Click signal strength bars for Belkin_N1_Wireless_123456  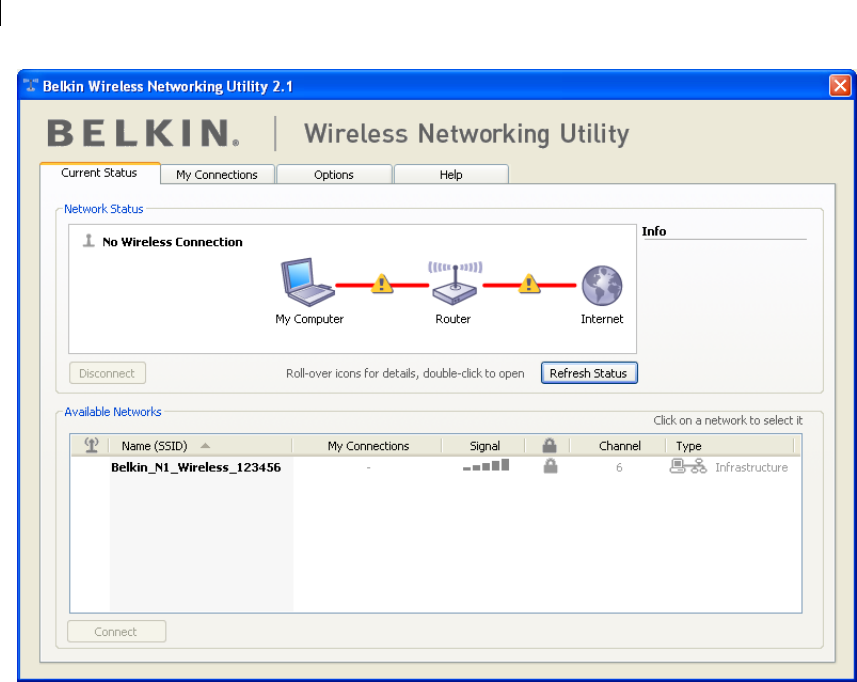point(486,466)
